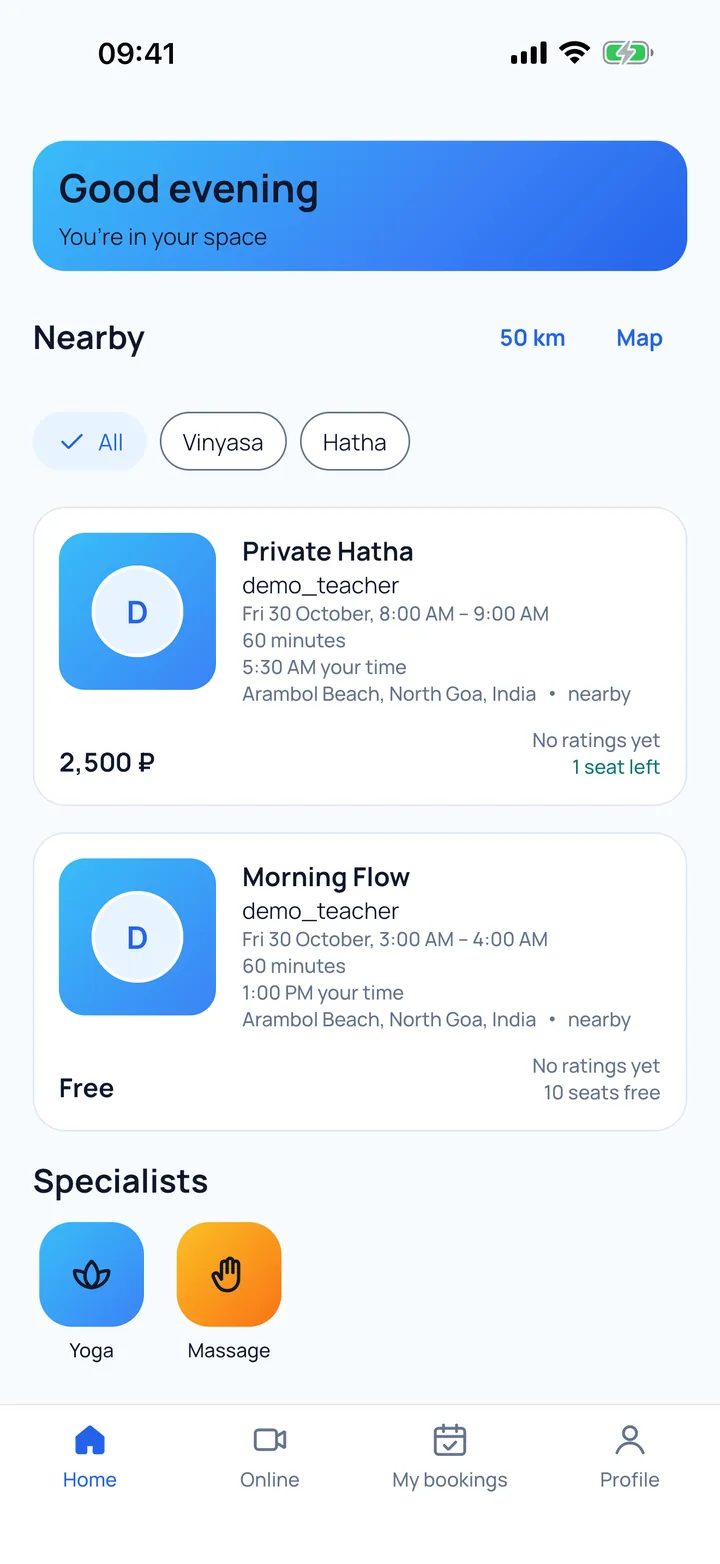This screenshot has width=720, height=1564.
Task: Tap the Specialists section heading
Action: coord(121,1181)
